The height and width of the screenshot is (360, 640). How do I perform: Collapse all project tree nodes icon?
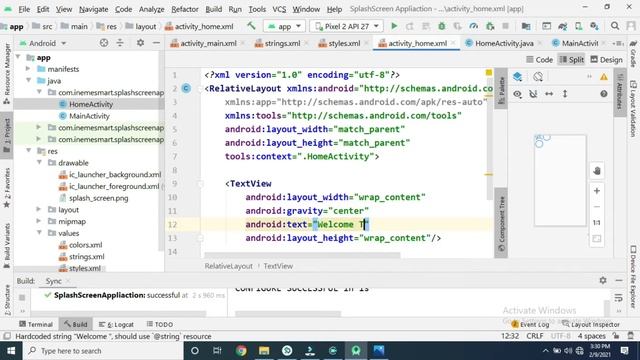click(120, 42)
